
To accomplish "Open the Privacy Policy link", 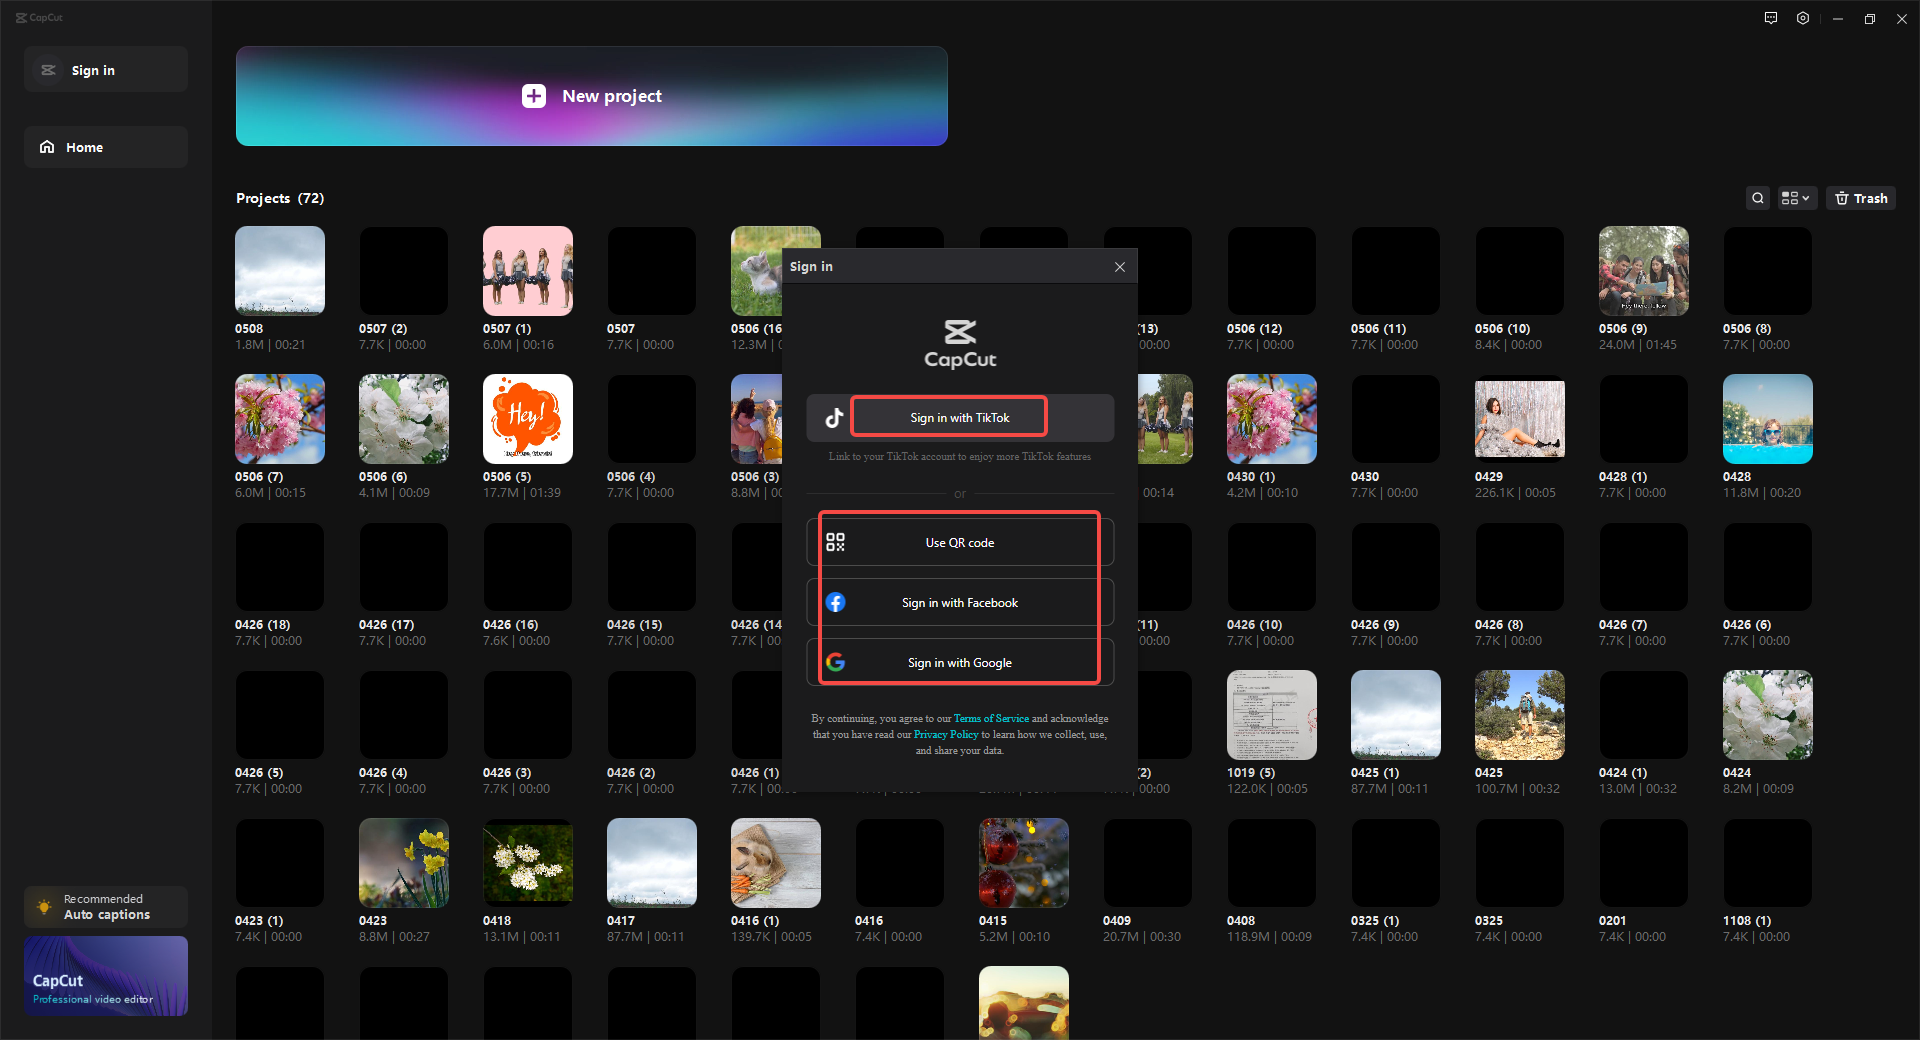I will coord(946,734).
